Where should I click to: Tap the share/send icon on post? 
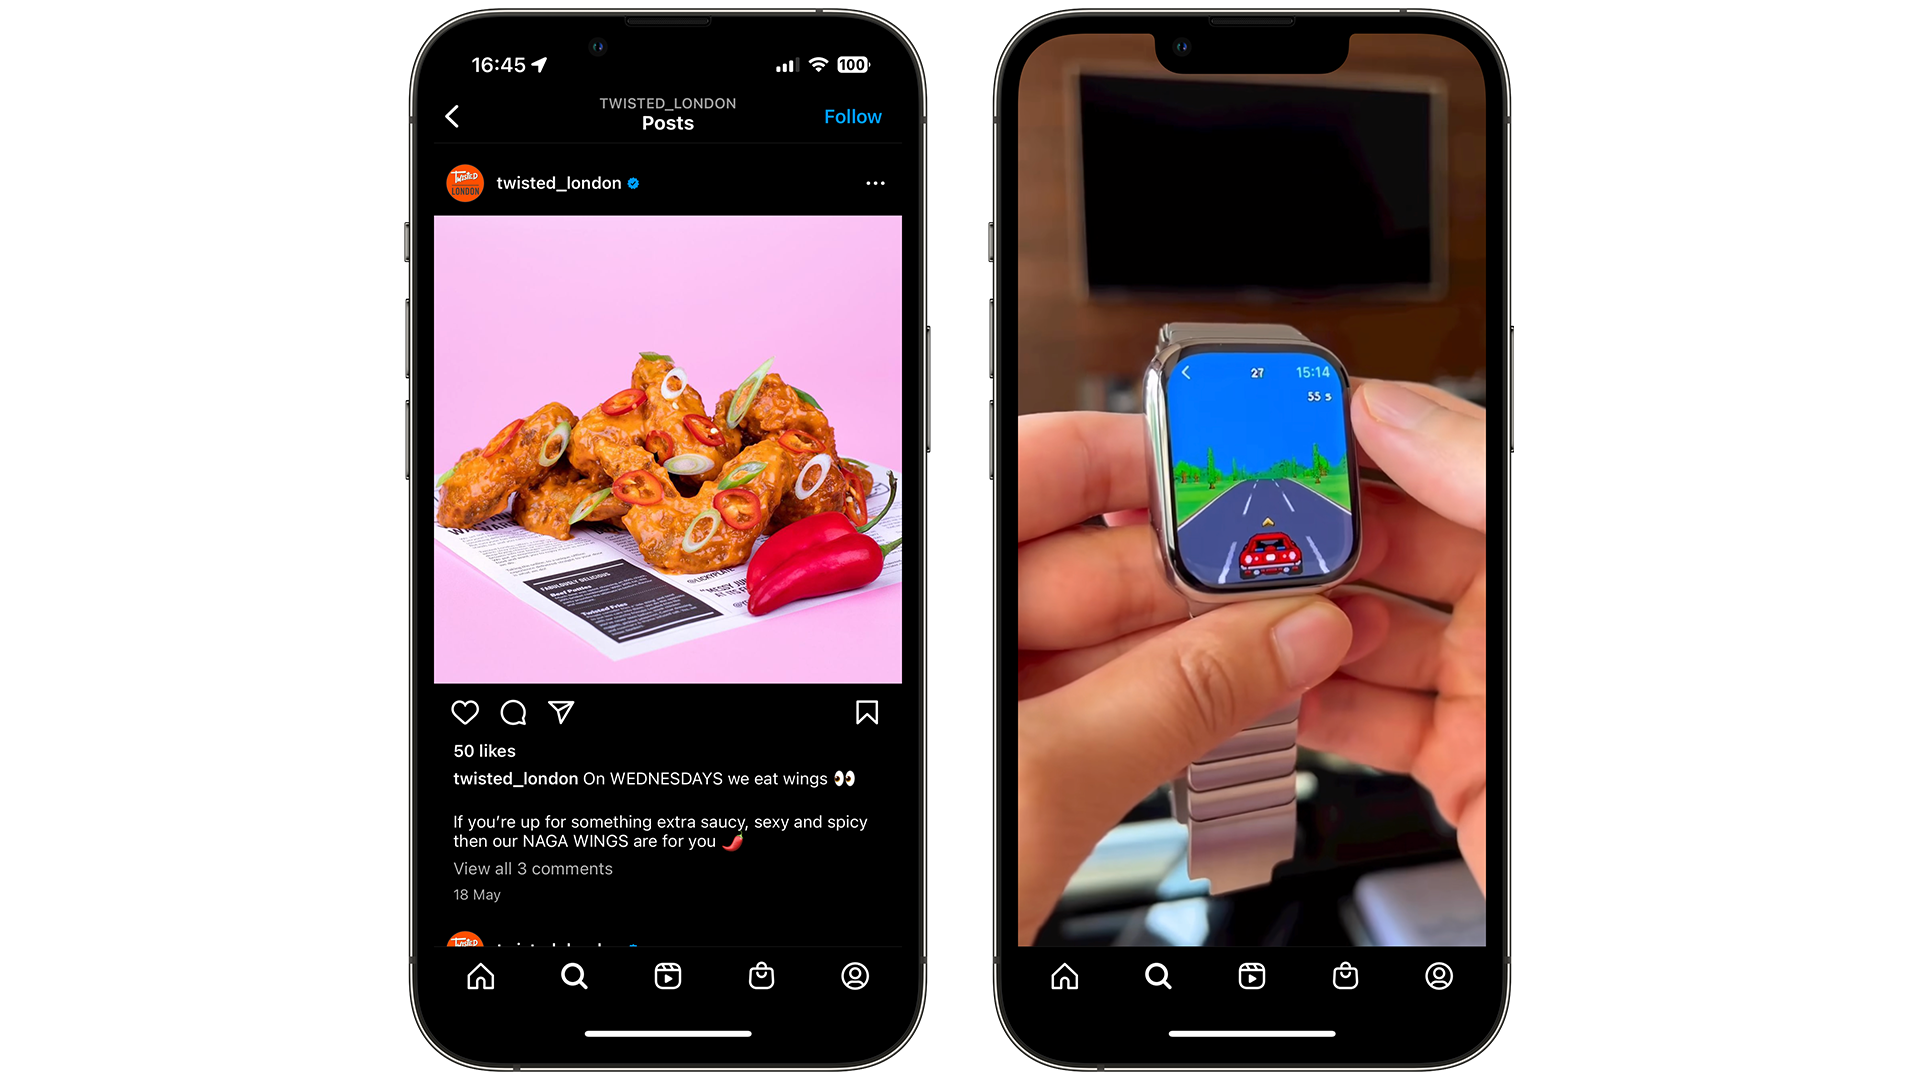tap(559, 712)
